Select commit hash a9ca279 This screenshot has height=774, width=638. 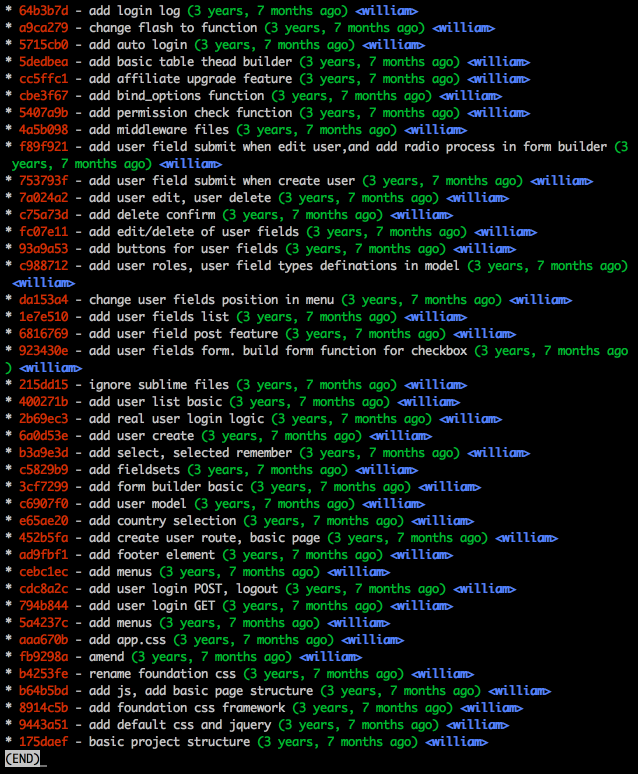[43, 28]
